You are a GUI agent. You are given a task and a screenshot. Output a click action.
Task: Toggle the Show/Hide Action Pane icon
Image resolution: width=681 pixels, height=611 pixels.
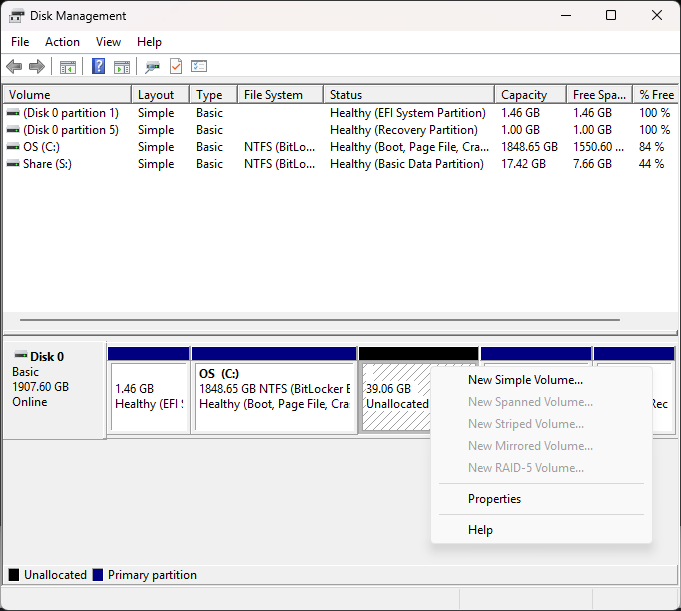[x=122, y=67]
